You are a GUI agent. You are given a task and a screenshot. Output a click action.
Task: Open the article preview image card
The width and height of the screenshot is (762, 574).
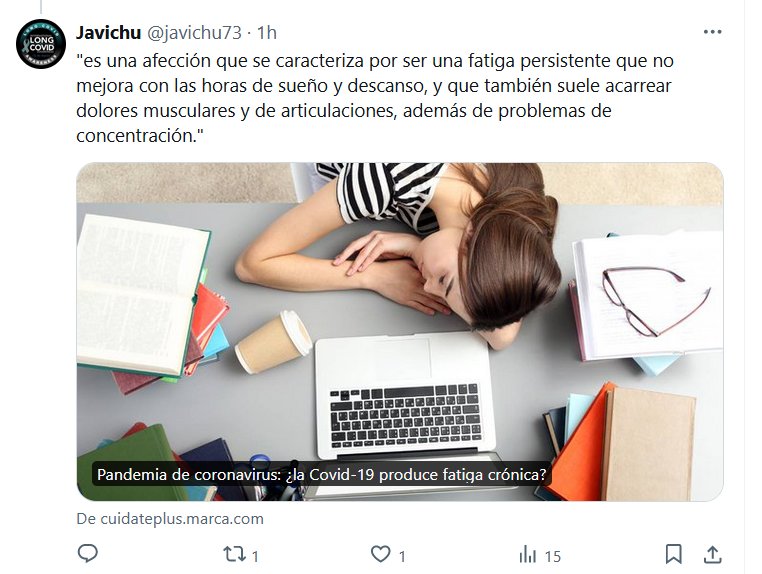point(400,331)
